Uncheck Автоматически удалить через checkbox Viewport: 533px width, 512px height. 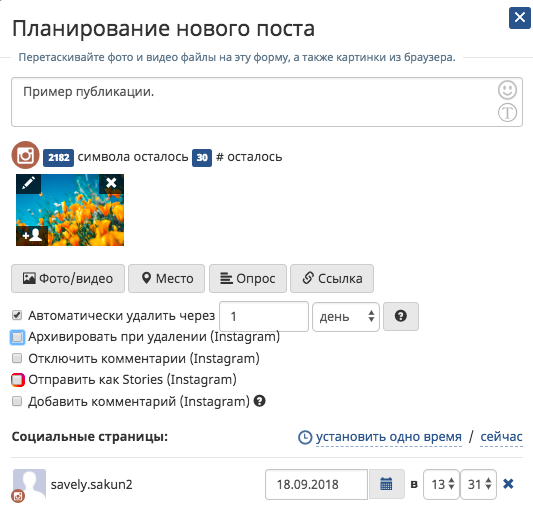pos(17,315)
